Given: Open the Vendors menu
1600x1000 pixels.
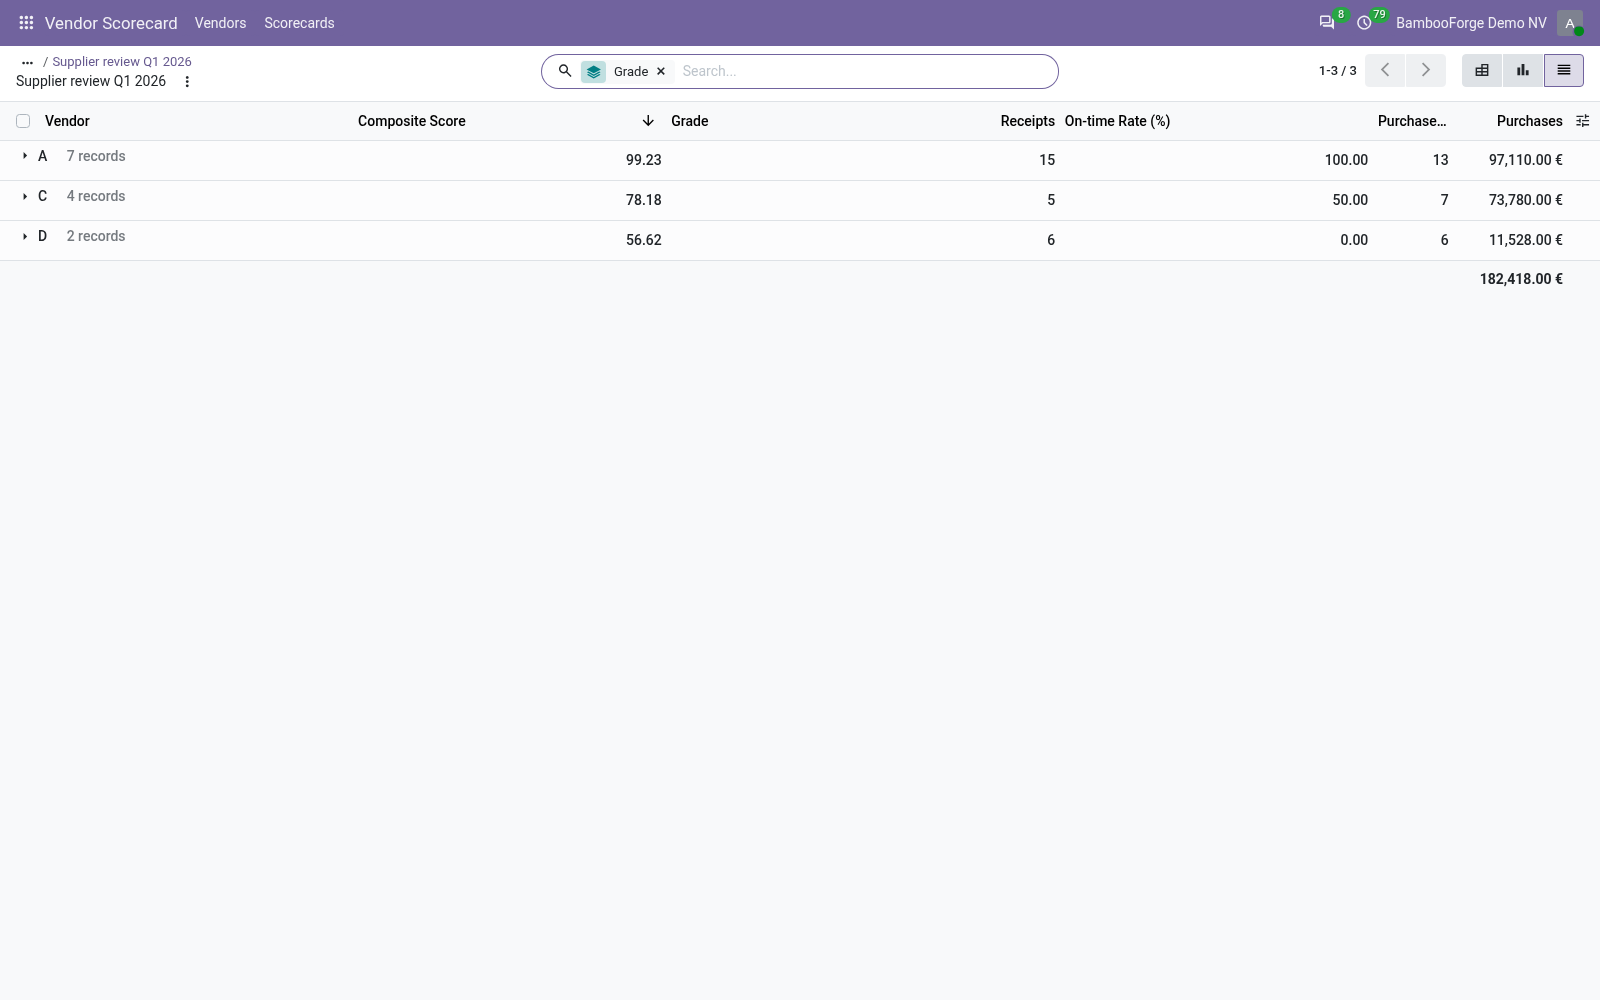Looking at the screenshot, I should pyautogui.click(x=220, y=23).
